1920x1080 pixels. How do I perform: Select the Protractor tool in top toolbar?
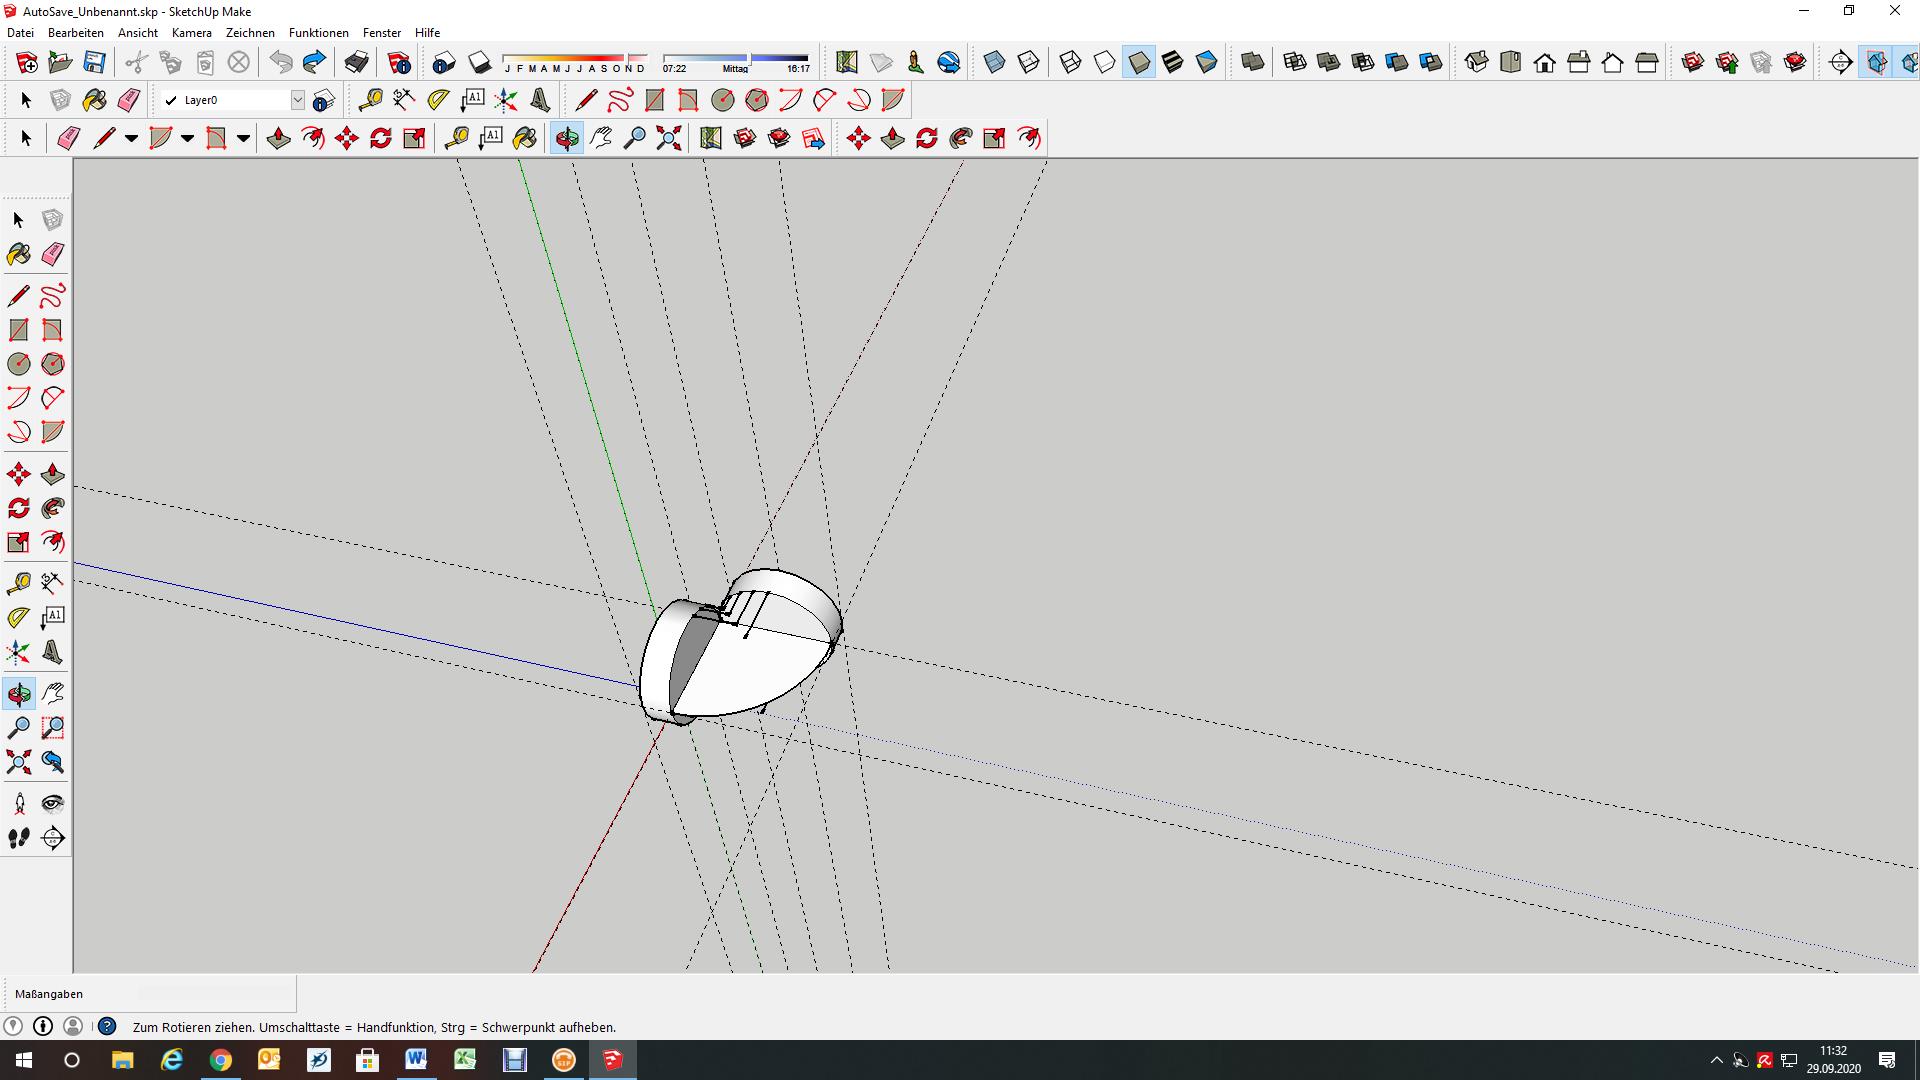pos(438,100)
